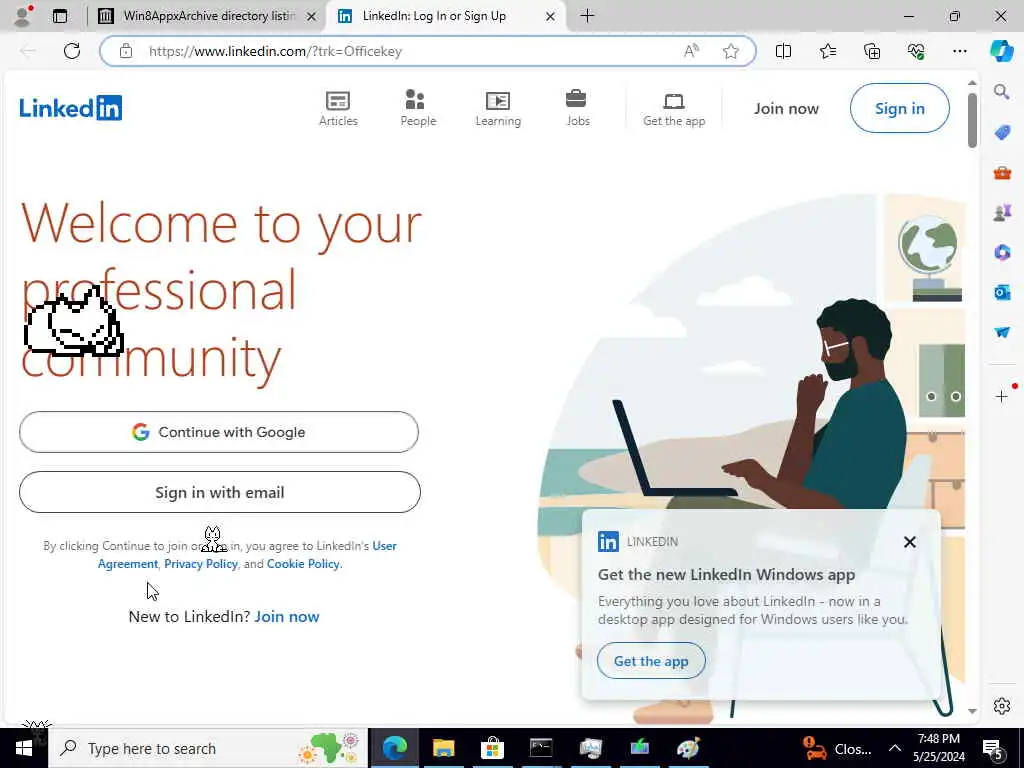Open Paint palette icon in taskbar
1024x768 pixels.
point(688,748)
